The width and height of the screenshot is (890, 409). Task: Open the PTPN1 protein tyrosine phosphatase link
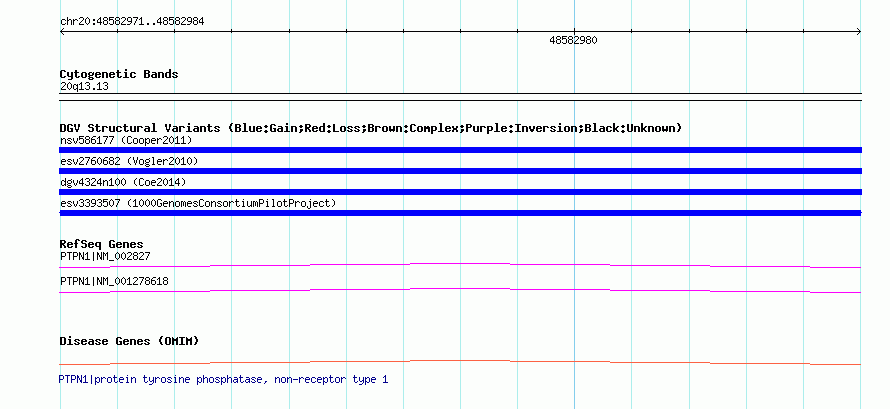tap(223, 380)
